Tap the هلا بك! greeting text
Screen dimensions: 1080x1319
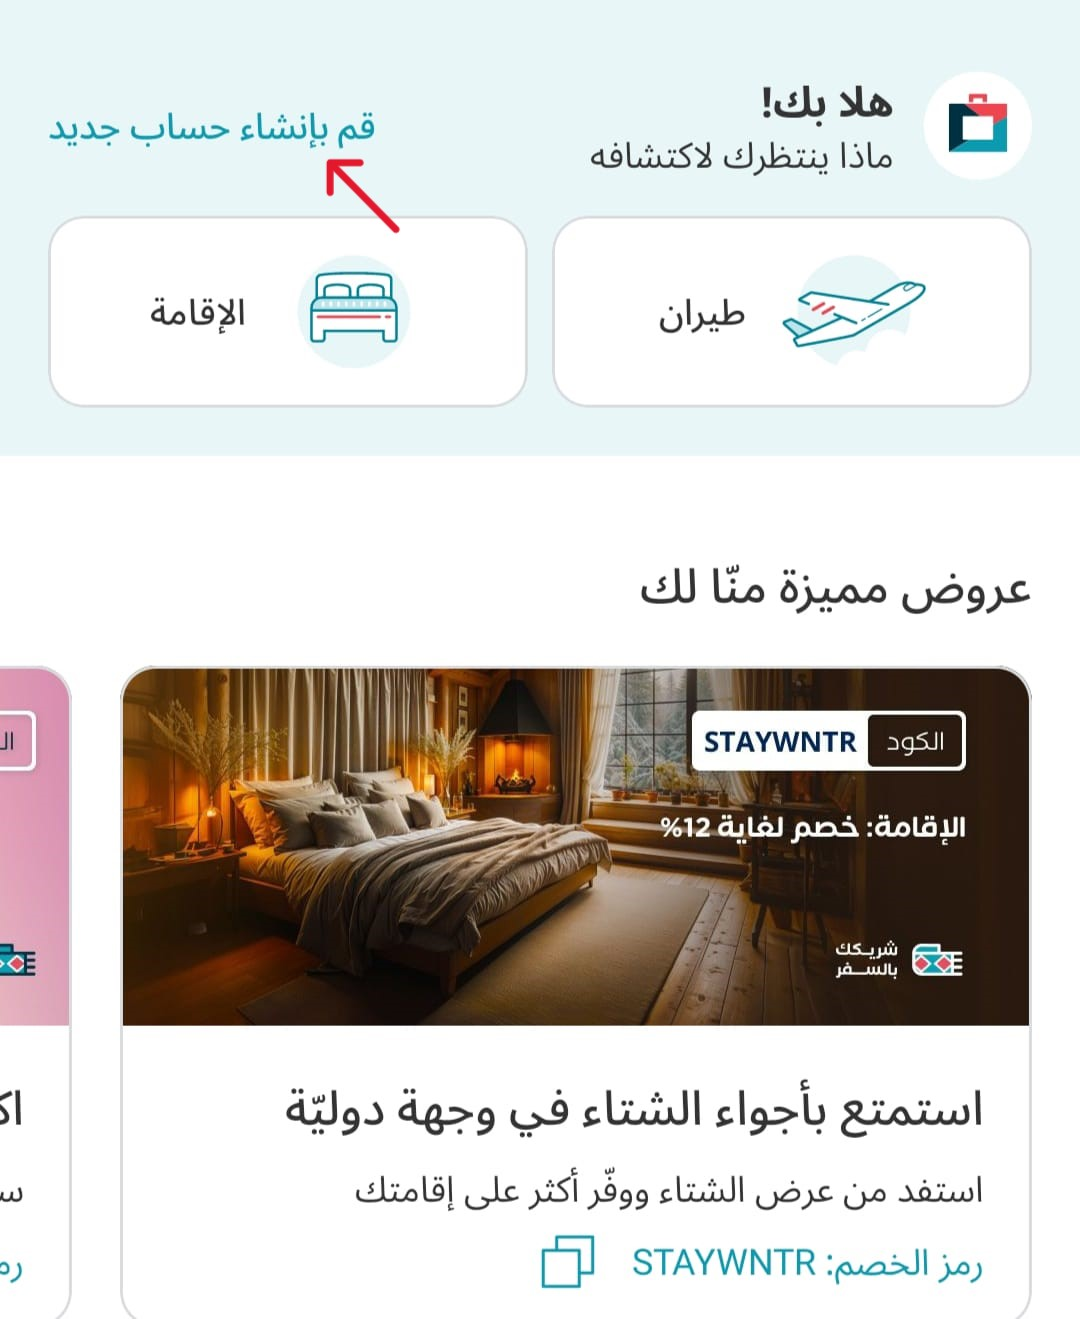click(x=827, y=103)
